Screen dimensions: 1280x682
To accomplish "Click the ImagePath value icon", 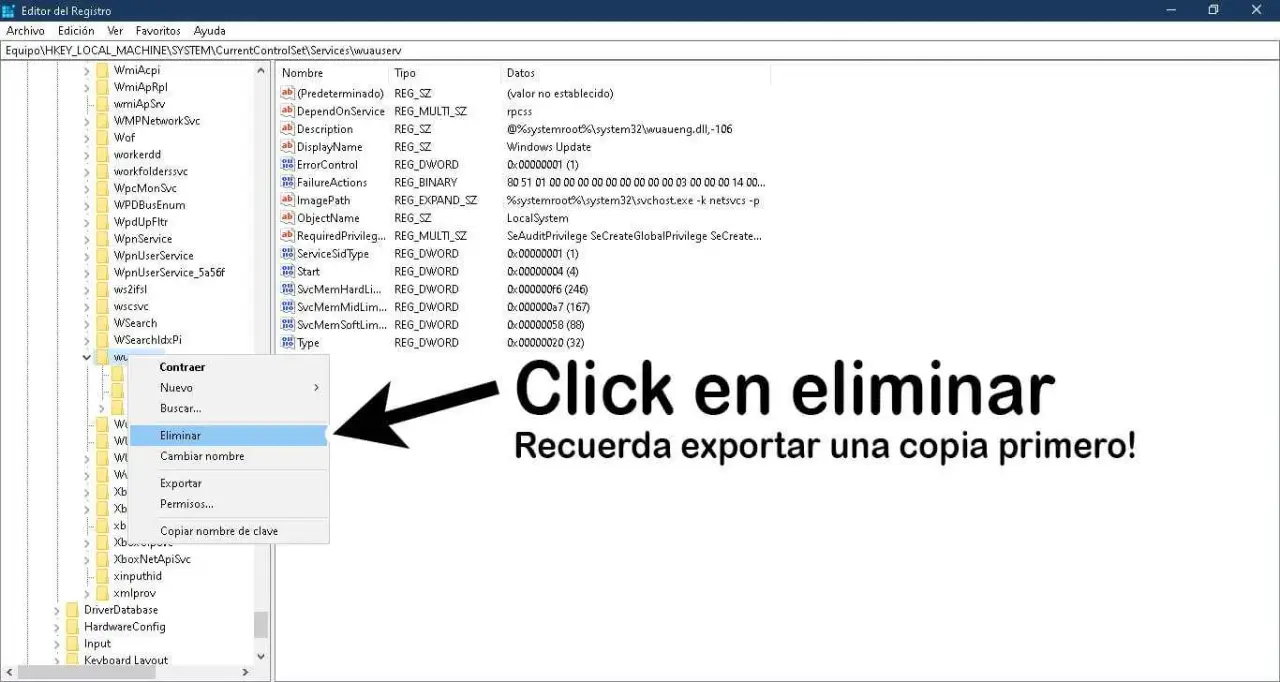I will 288,200.
